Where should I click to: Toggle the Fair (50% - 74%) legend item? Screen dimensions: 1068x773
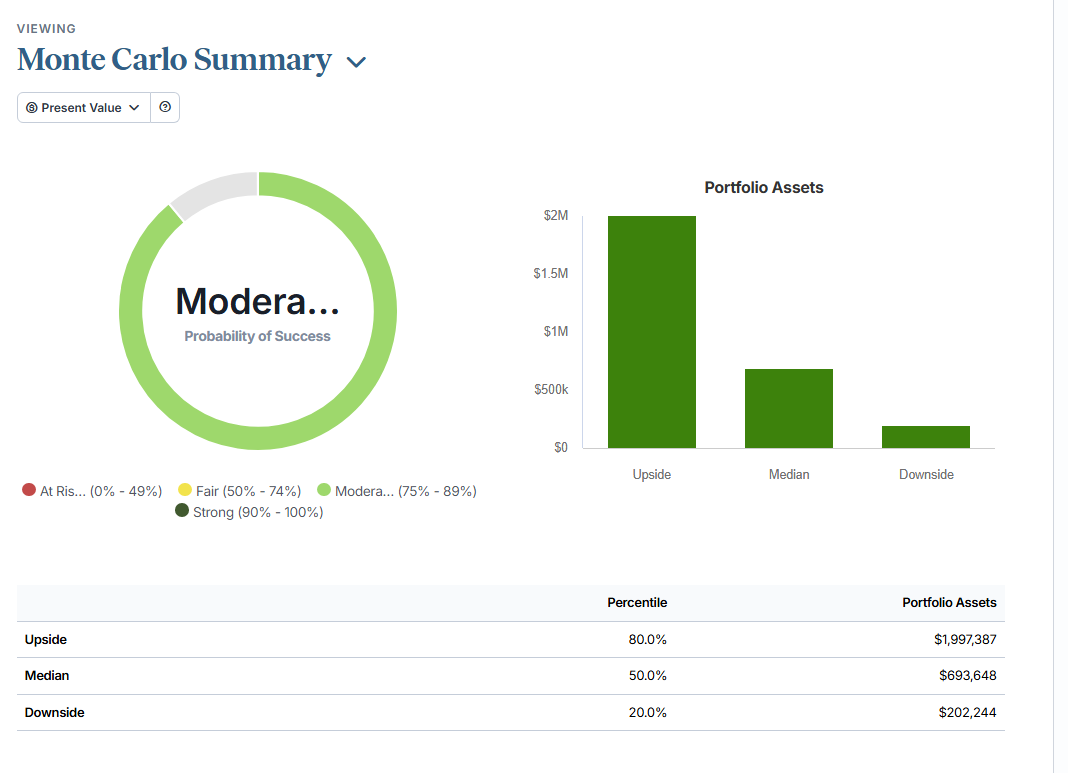[x=239, y=491]
